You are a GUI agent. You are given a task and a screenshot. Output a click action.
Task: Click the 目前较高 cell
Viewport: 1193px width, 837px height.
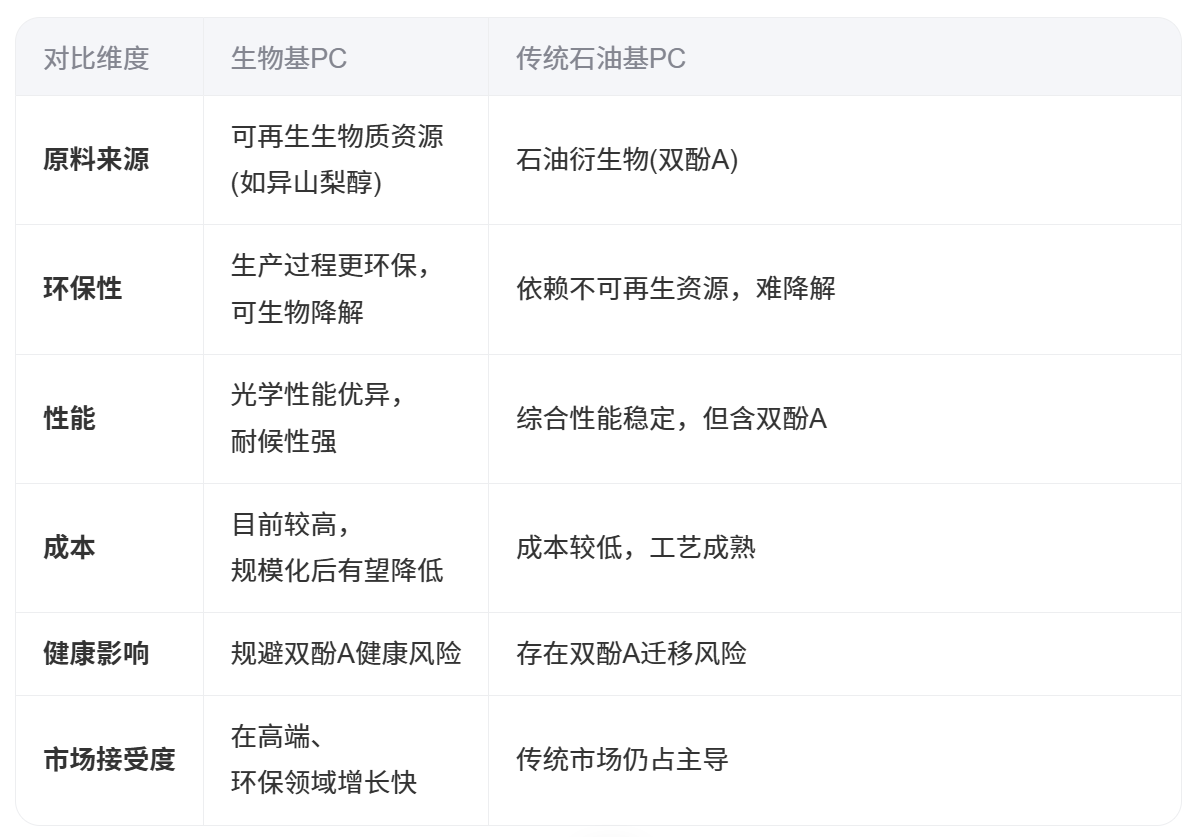[337, 548]
